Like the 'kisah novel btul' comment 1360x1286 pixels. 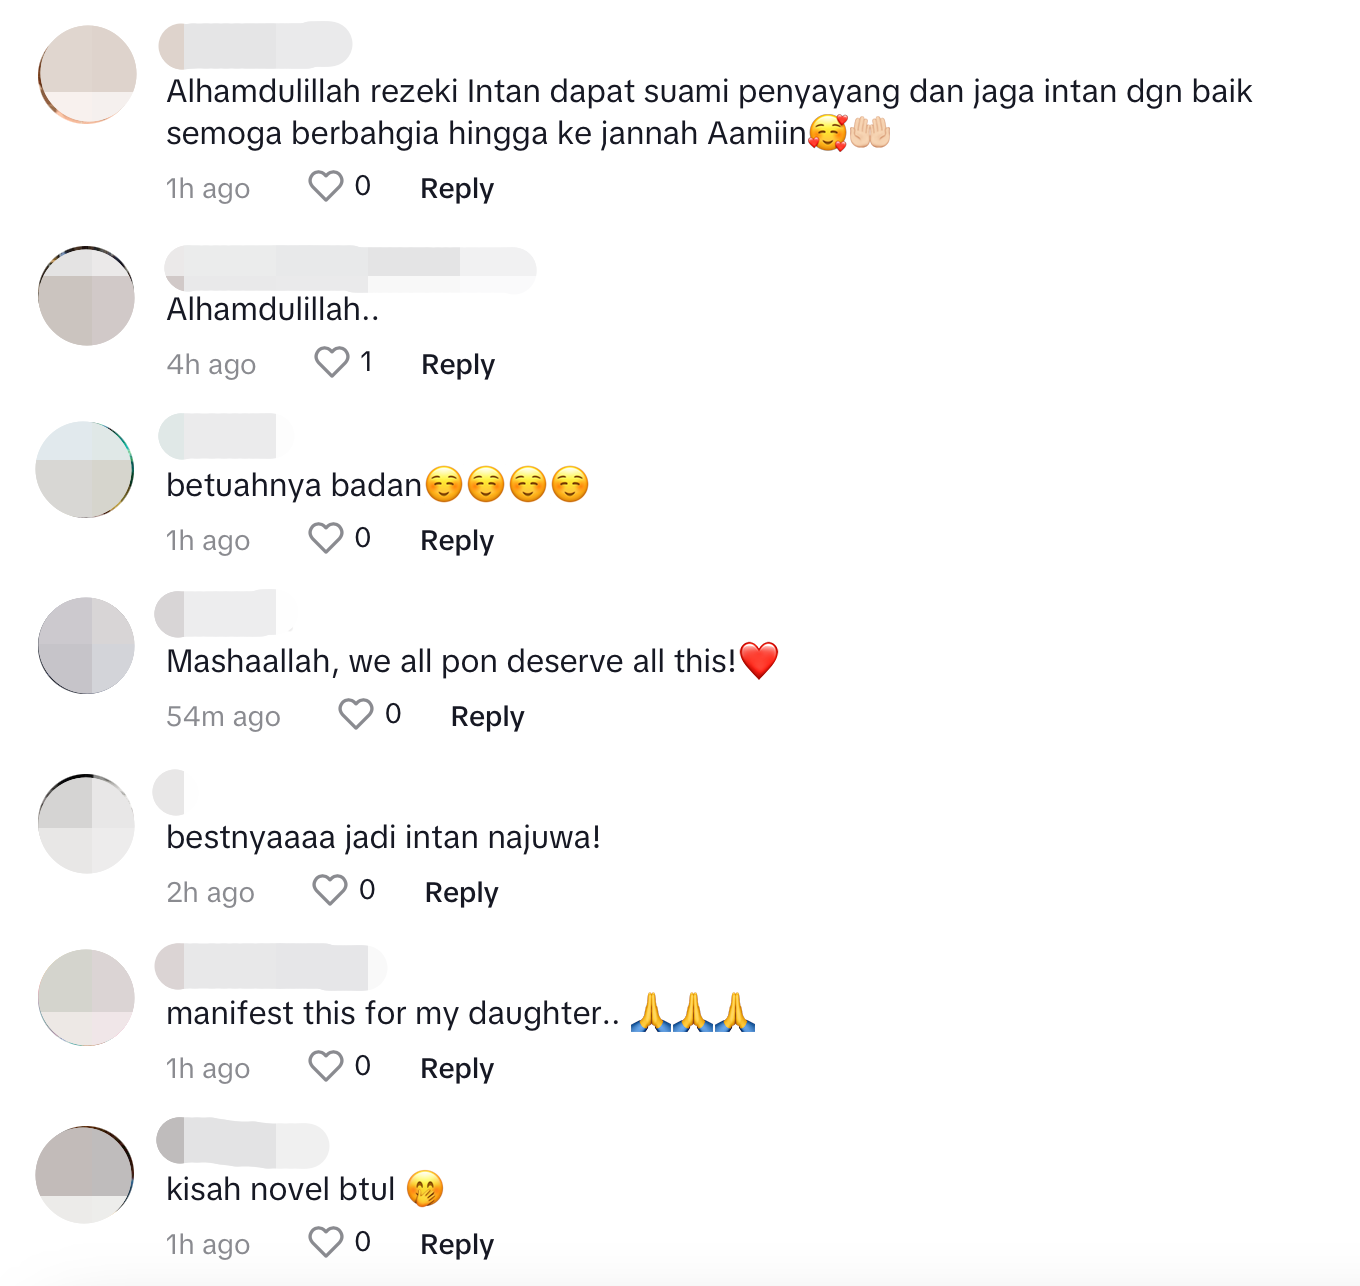click(325, 1242)
